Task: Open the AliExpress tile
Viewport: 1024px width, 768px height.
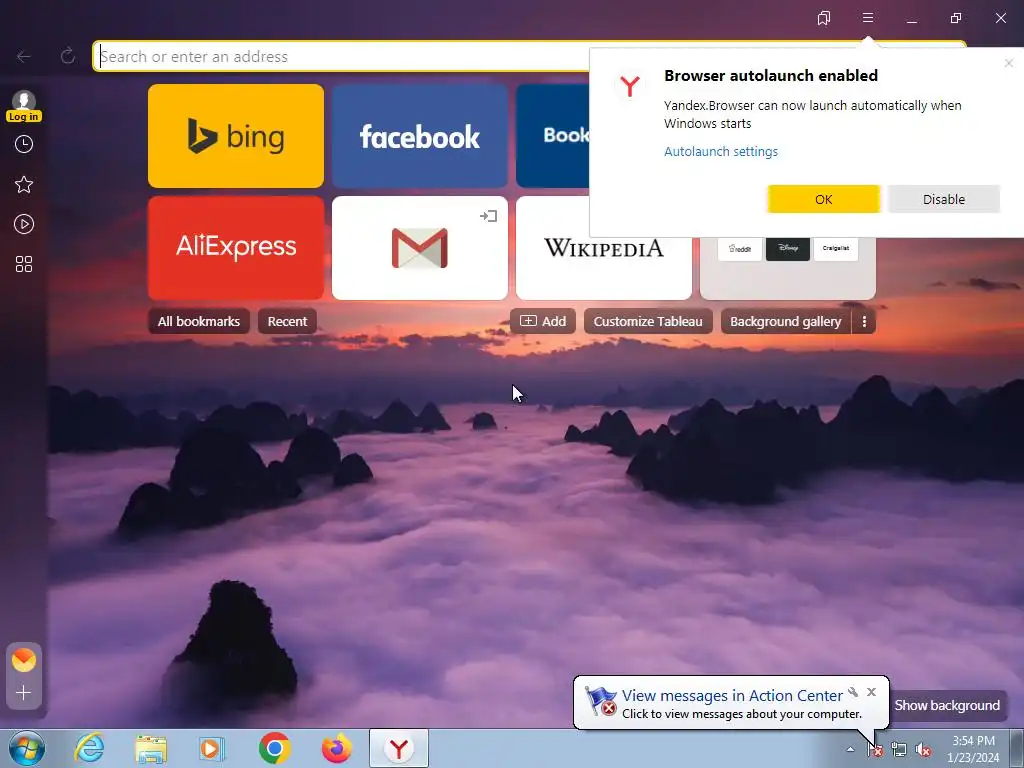Action: coord(236,248)
